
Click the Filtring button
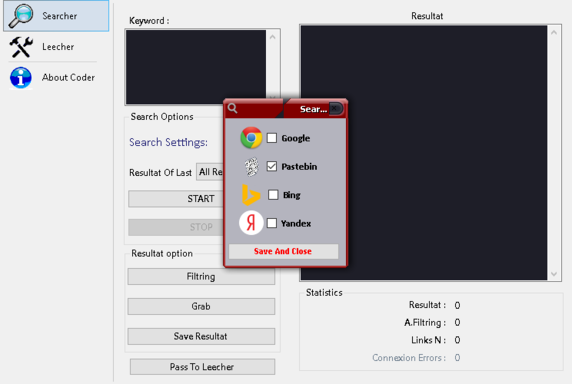[201, 276]
